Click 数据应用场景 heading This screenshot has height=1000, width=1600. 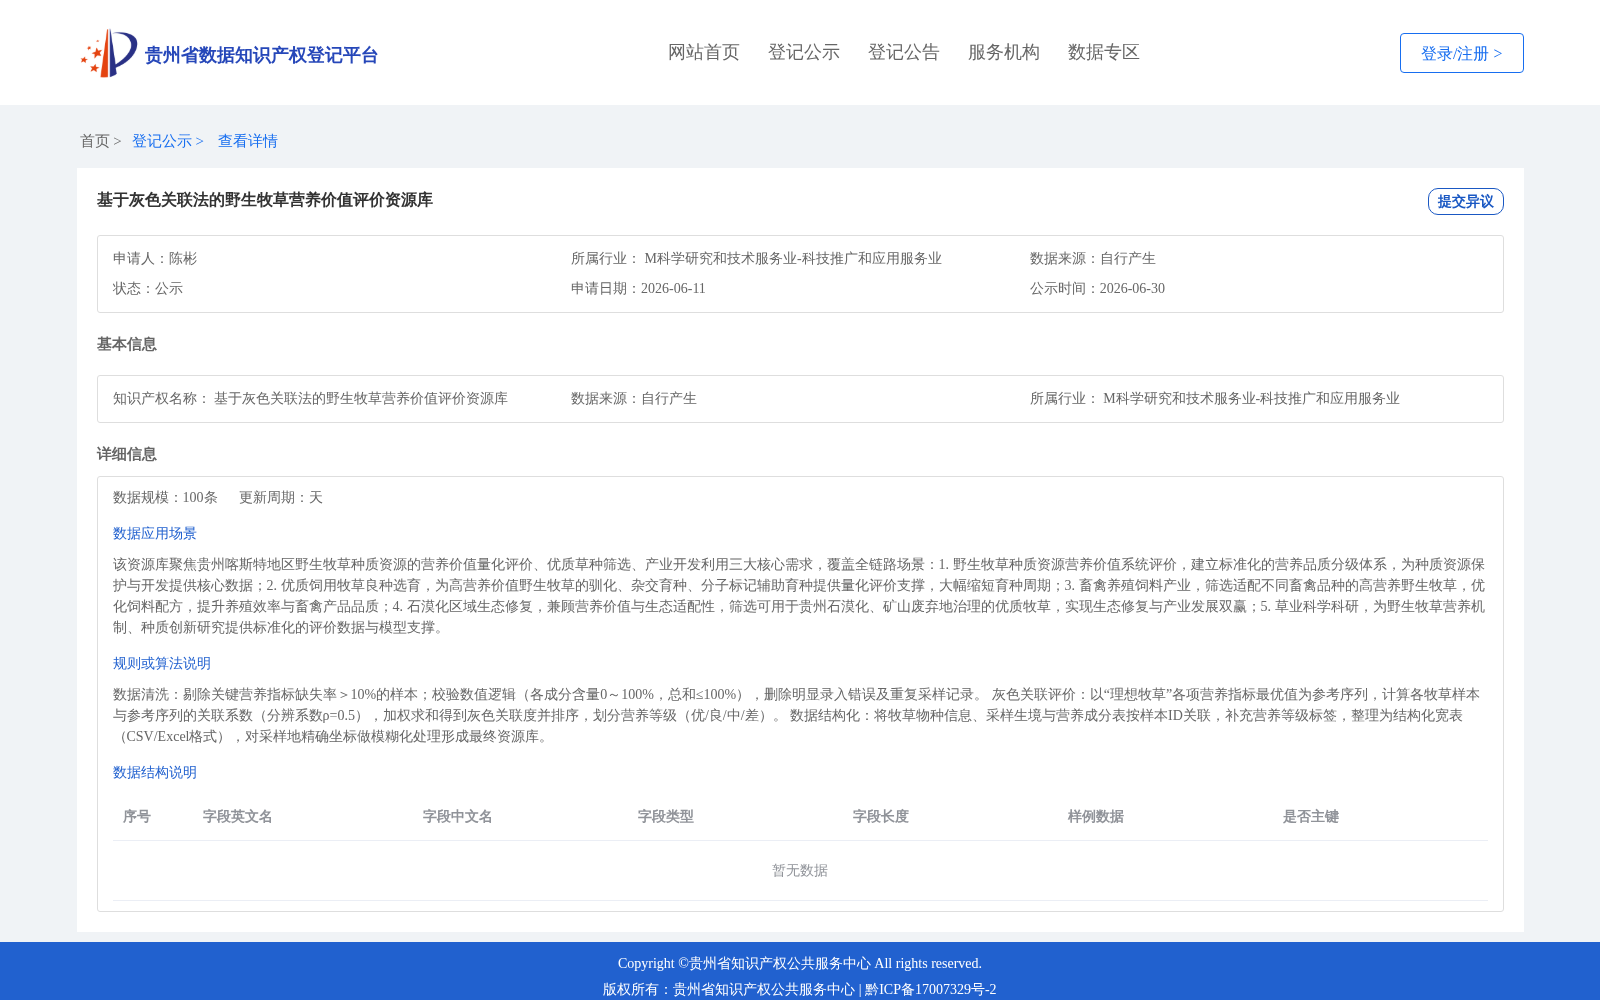point(155,533)
